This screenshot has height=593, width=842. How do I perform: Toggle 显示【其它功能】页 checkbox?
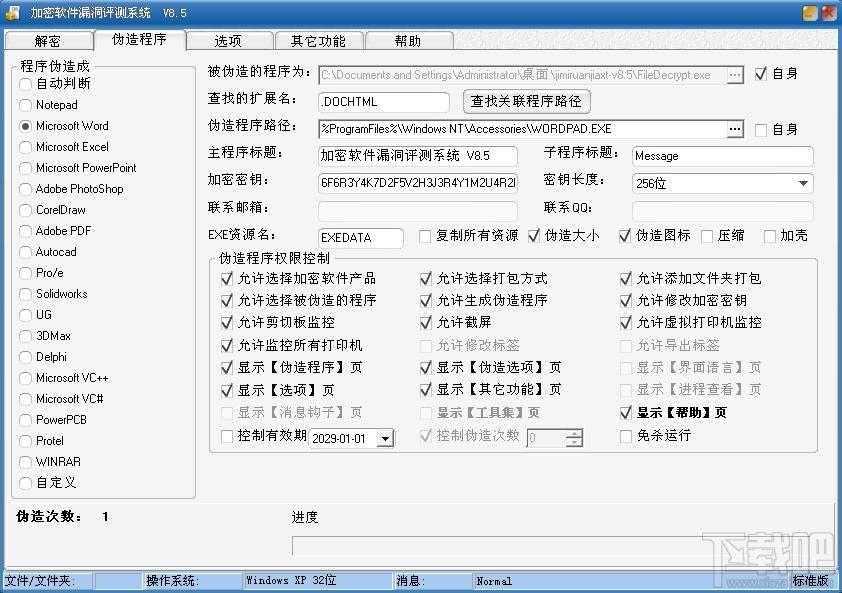(x=426, y=390)
